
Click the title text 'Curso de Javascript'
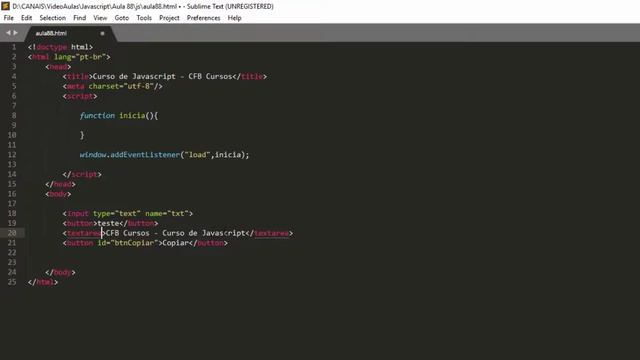tap(134, 76)
